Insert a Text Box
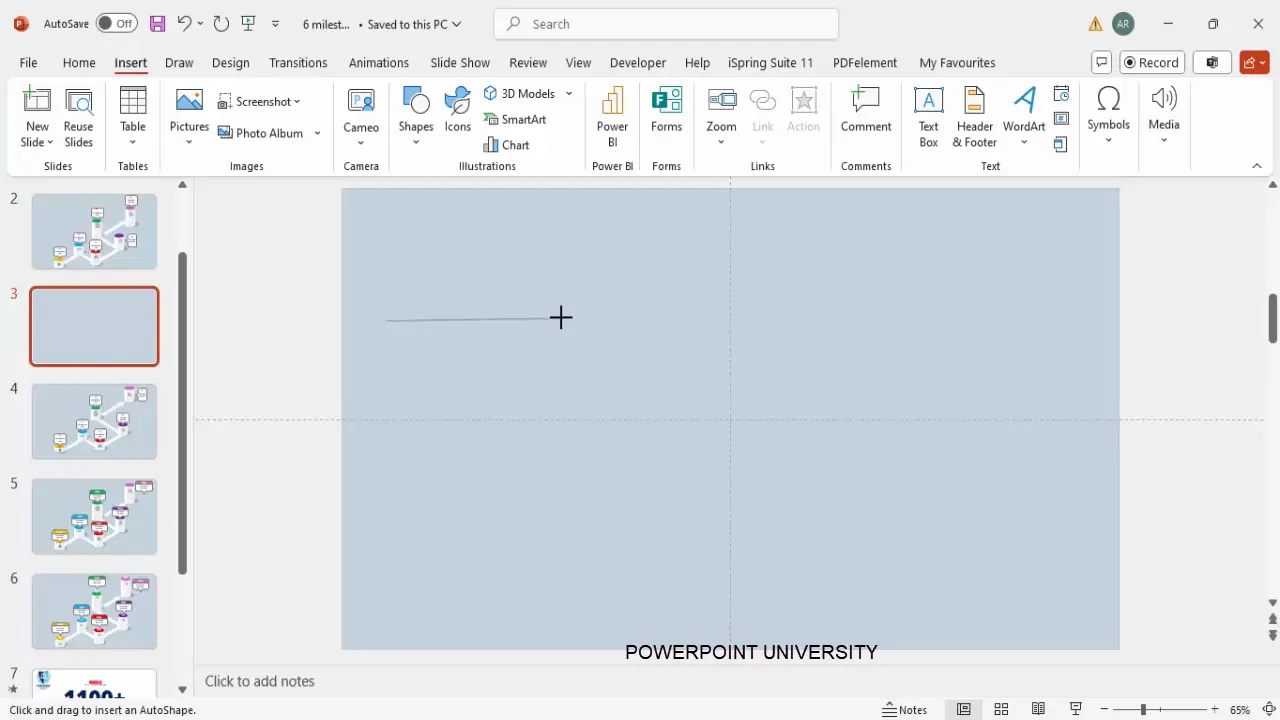The height and width of the screenshot is (720, 1280). 928,118
